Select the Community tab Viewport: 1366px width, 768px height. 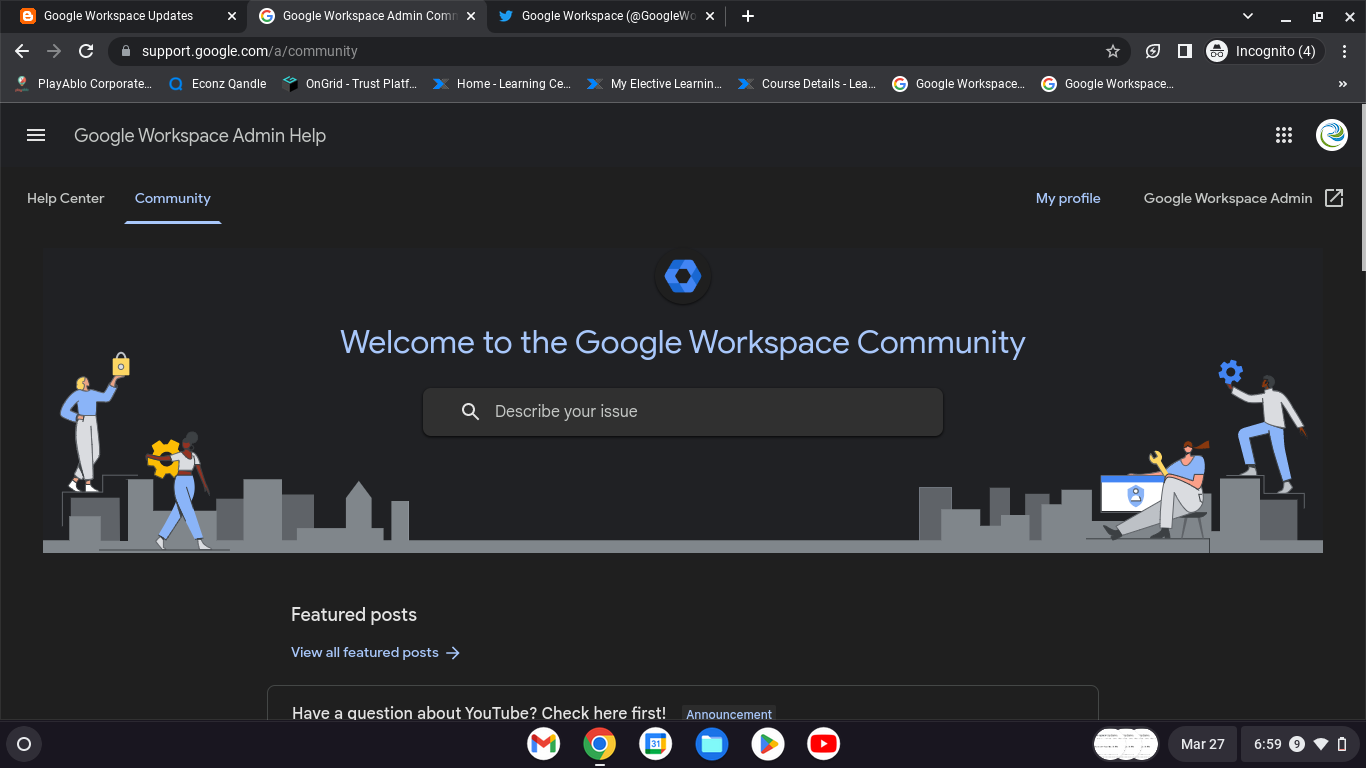tap(173, 198)
